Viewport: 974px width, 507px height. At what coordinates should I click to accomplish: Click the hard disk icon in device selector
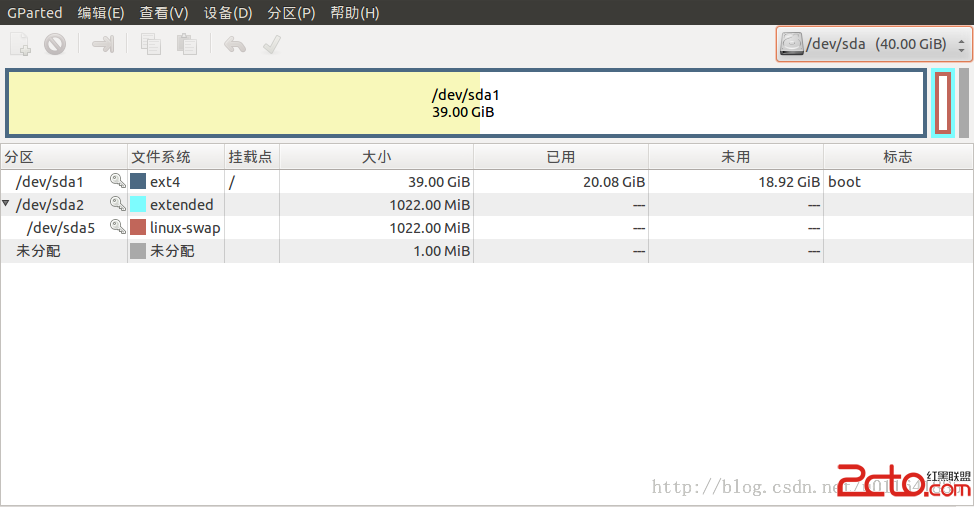(x=791, y=43)
